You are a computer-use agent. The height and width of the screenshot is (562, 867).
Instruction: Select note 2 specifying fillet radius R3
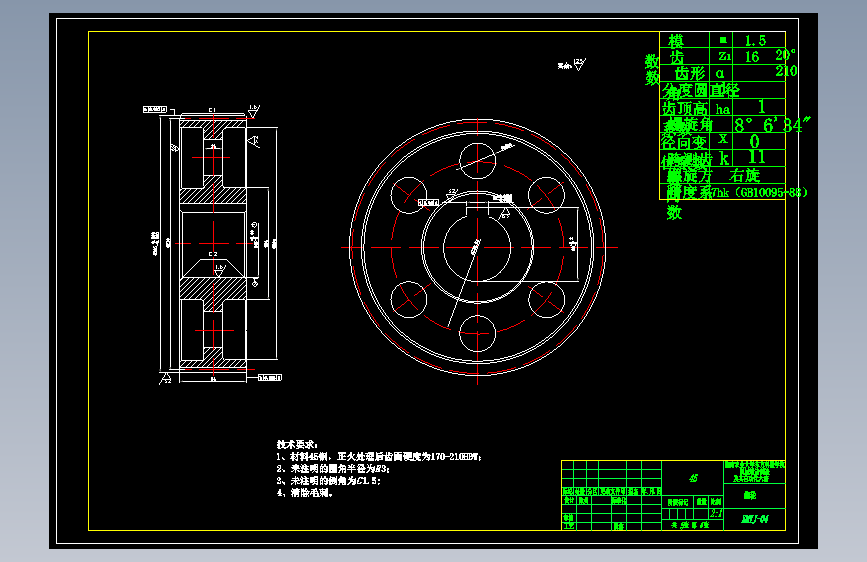point(333,469)
